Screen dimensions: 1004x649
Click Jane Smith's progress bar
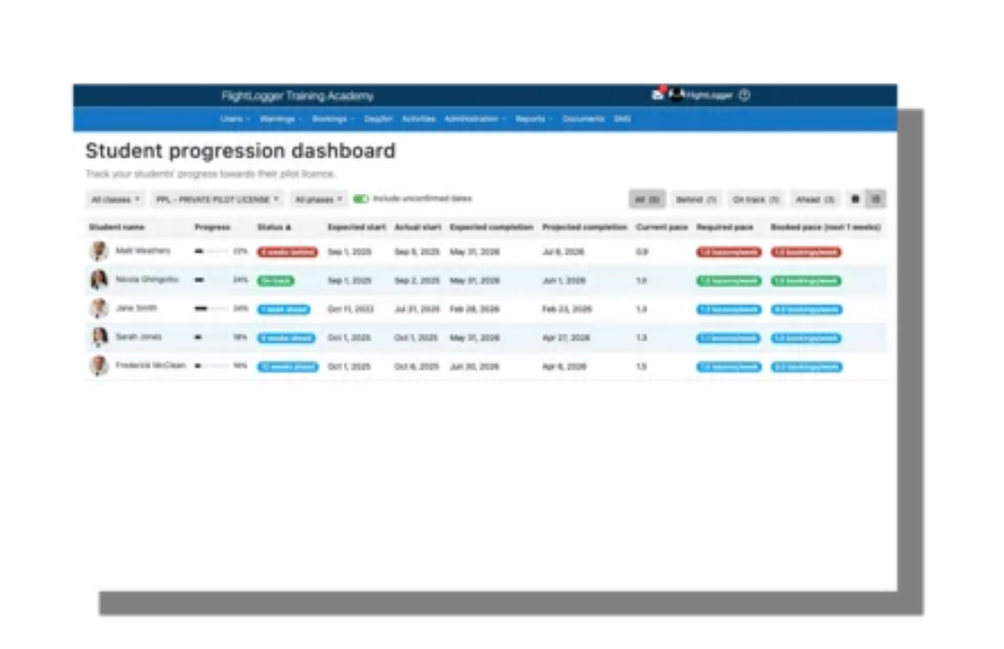[x=211, y=308]
